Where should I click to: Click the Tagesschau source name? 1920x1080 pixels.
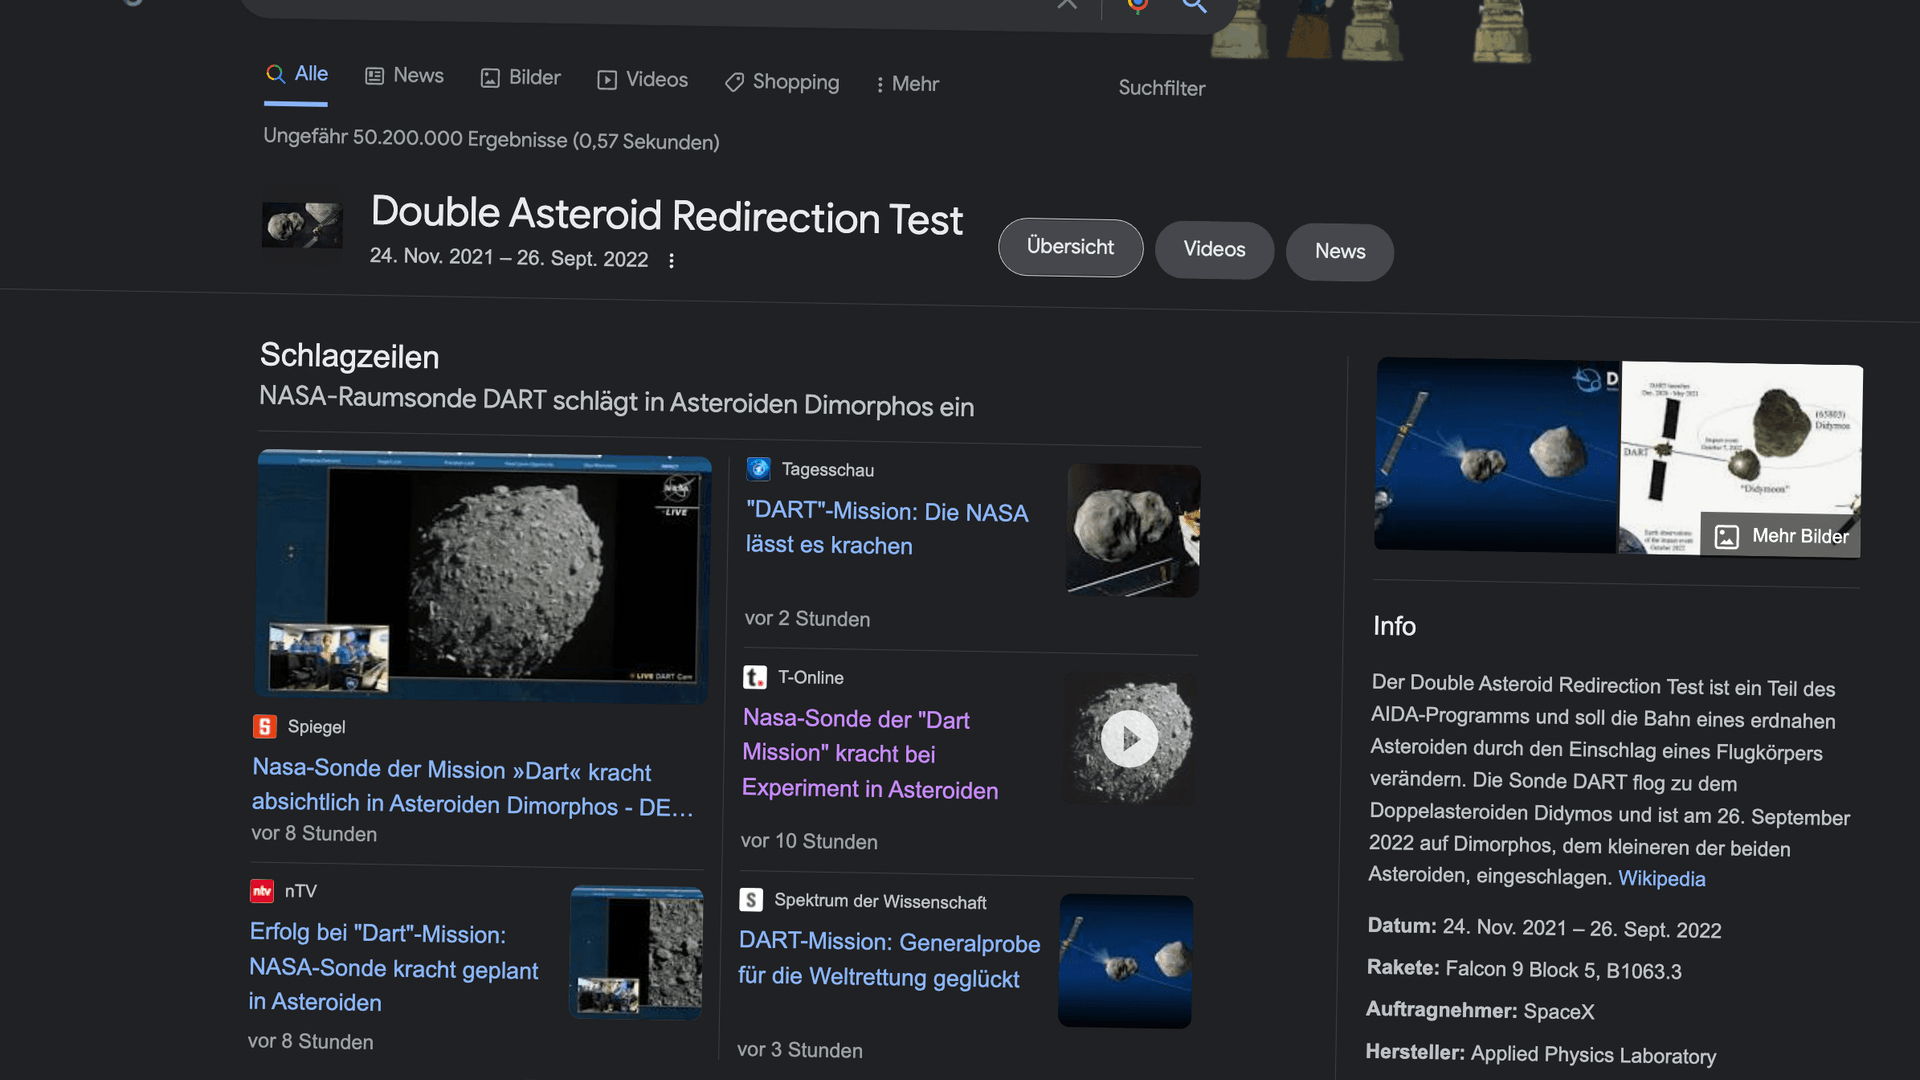point(828,470)
